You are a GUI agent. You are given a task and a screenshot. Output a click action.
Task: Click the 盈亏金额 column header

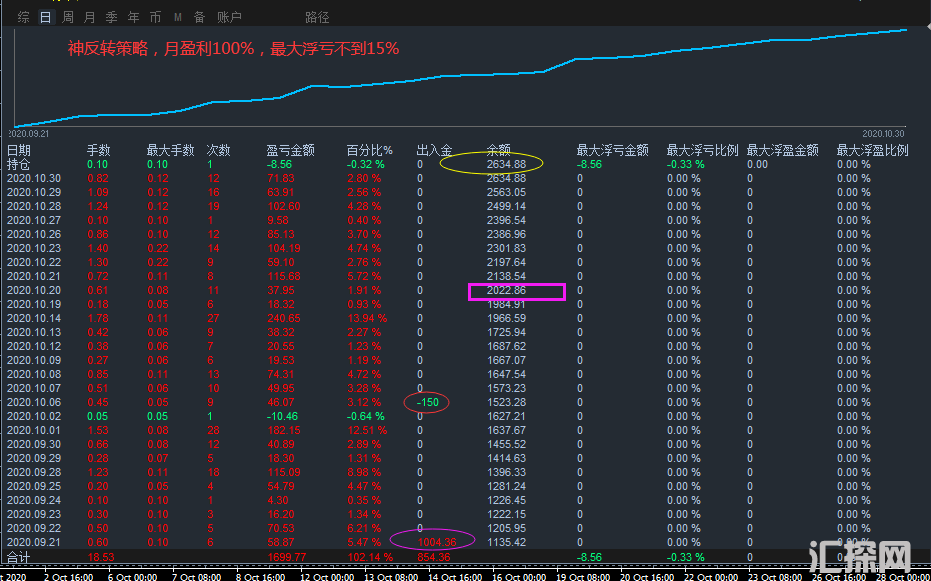[x=290, y=150]
